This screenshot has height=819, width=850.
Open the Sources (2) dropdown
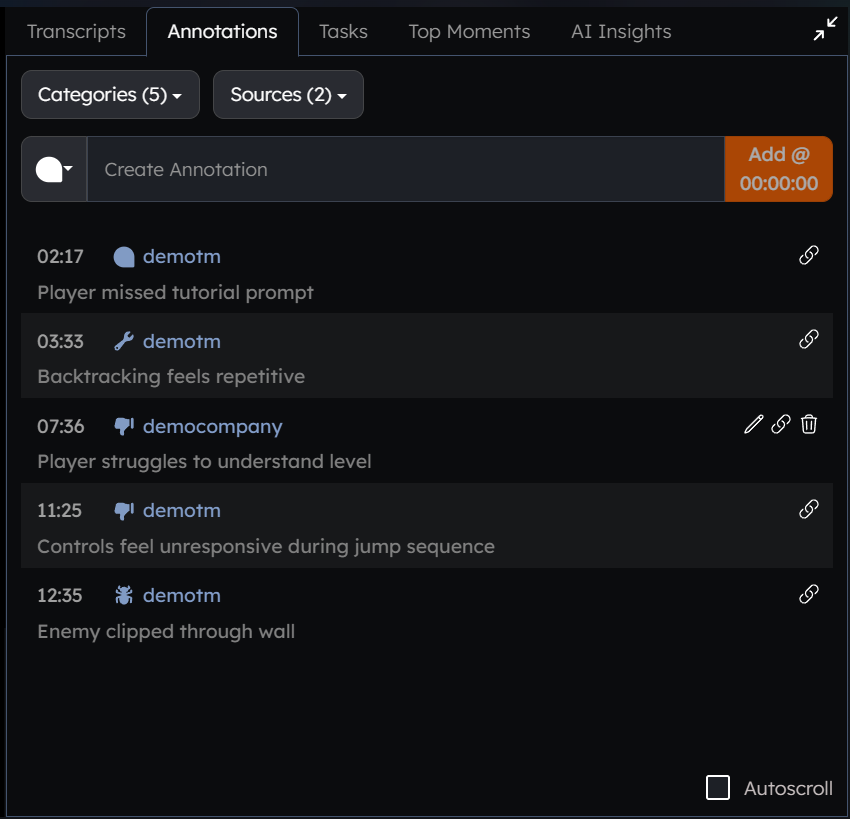(x=288, y=94)
